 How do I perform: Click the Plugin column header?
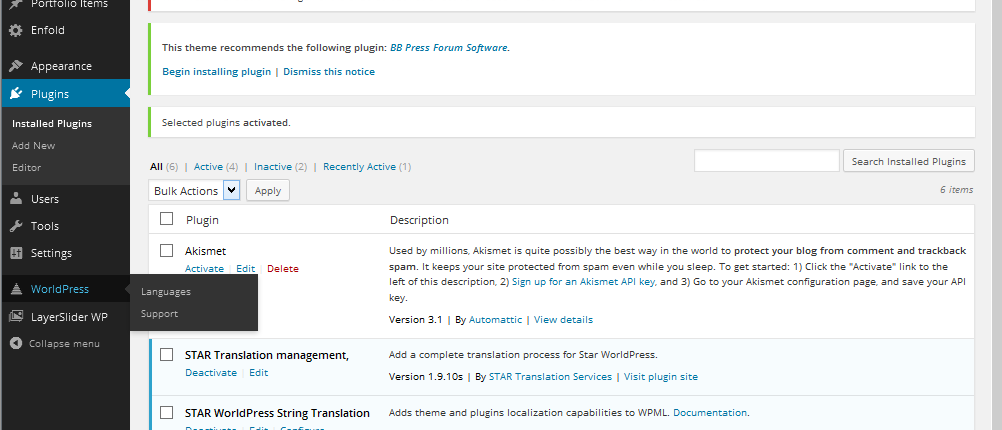[x=202, y=220]
